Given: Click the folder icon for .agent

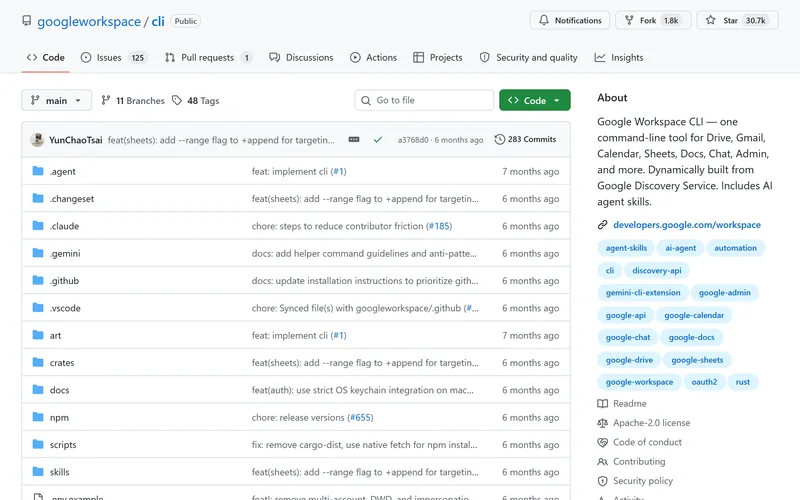Looking at the screenshot, I should pyautogui.click(x=38, y=171).
